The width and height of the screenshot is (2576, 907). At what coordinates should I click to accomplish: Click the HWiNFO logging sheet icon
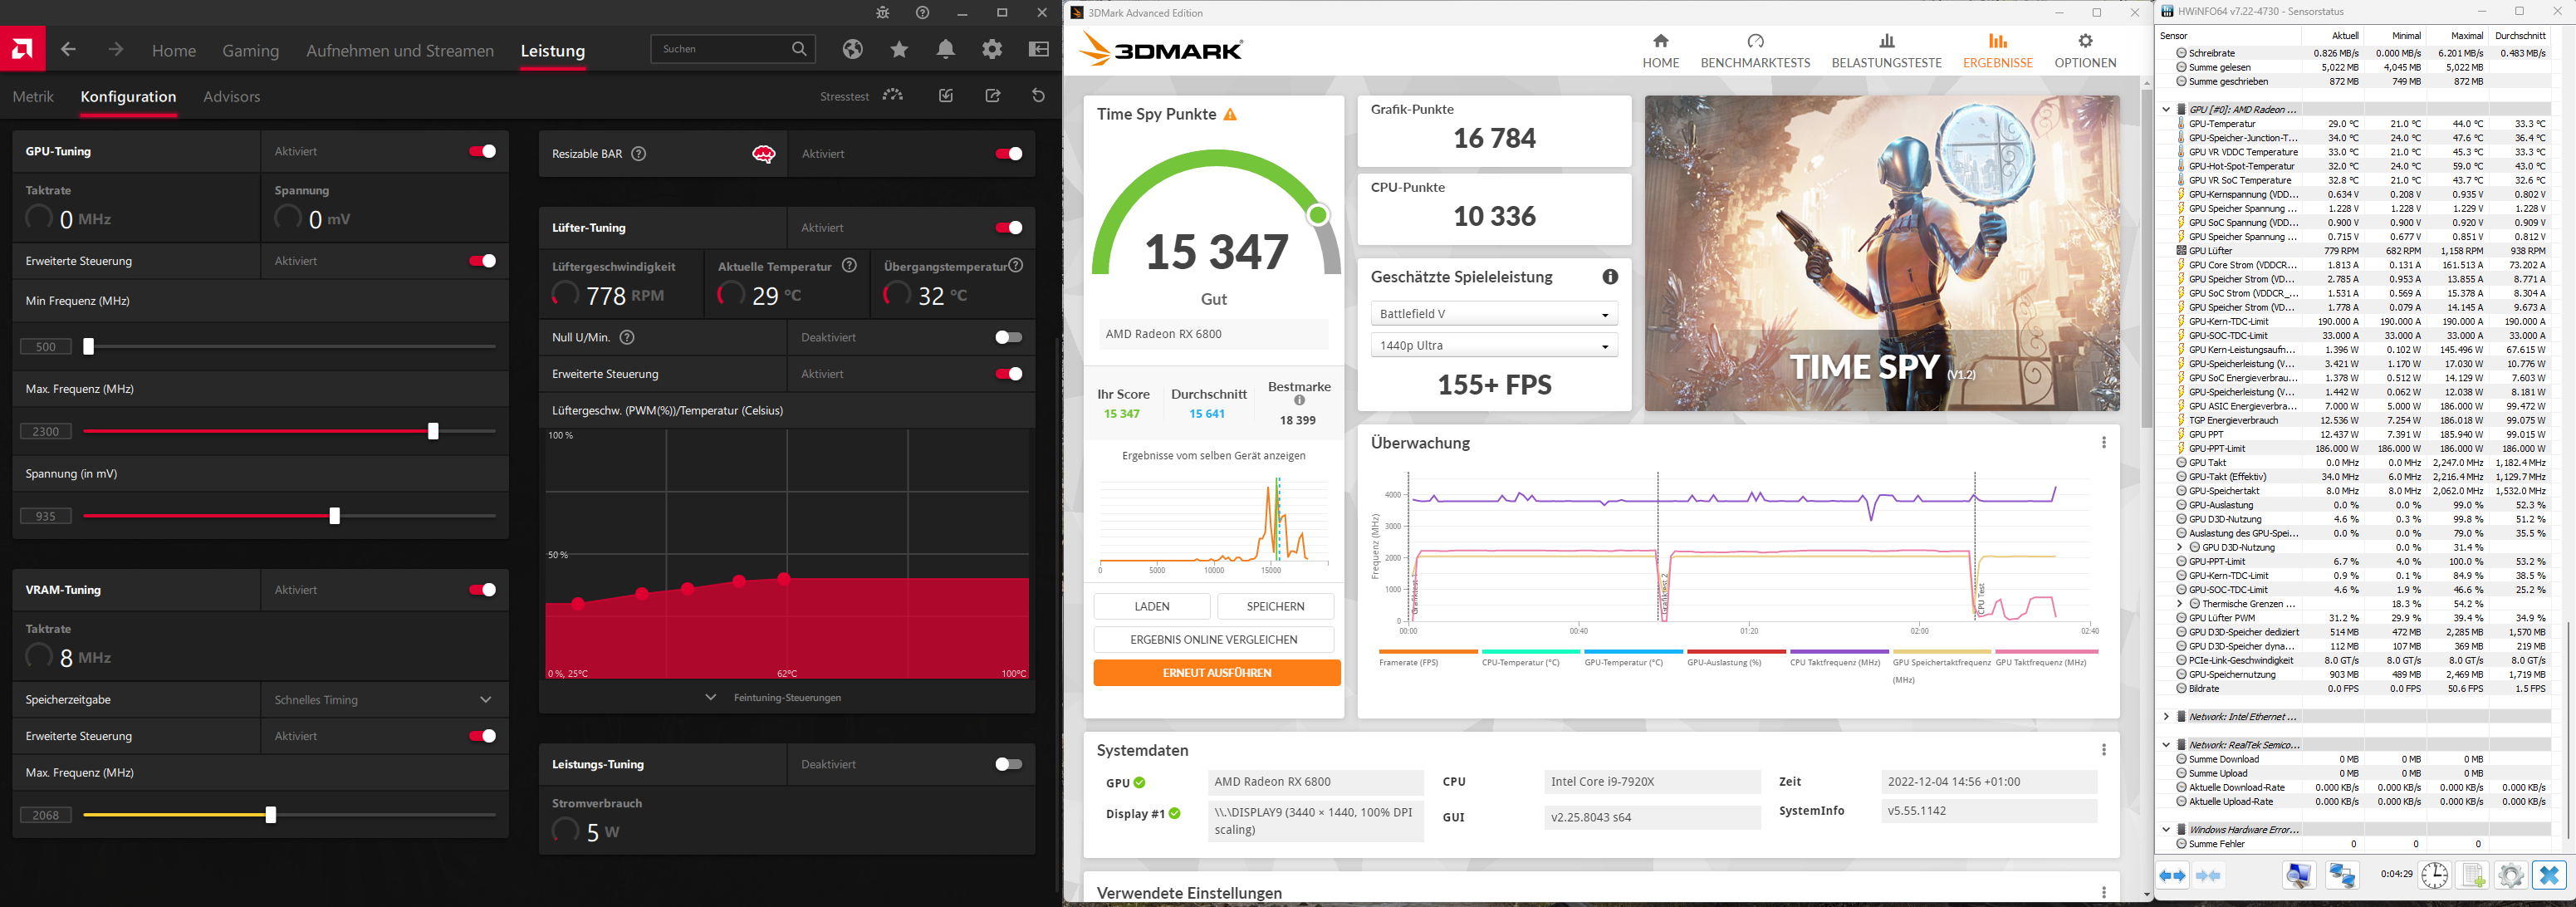click(2472, 875)
